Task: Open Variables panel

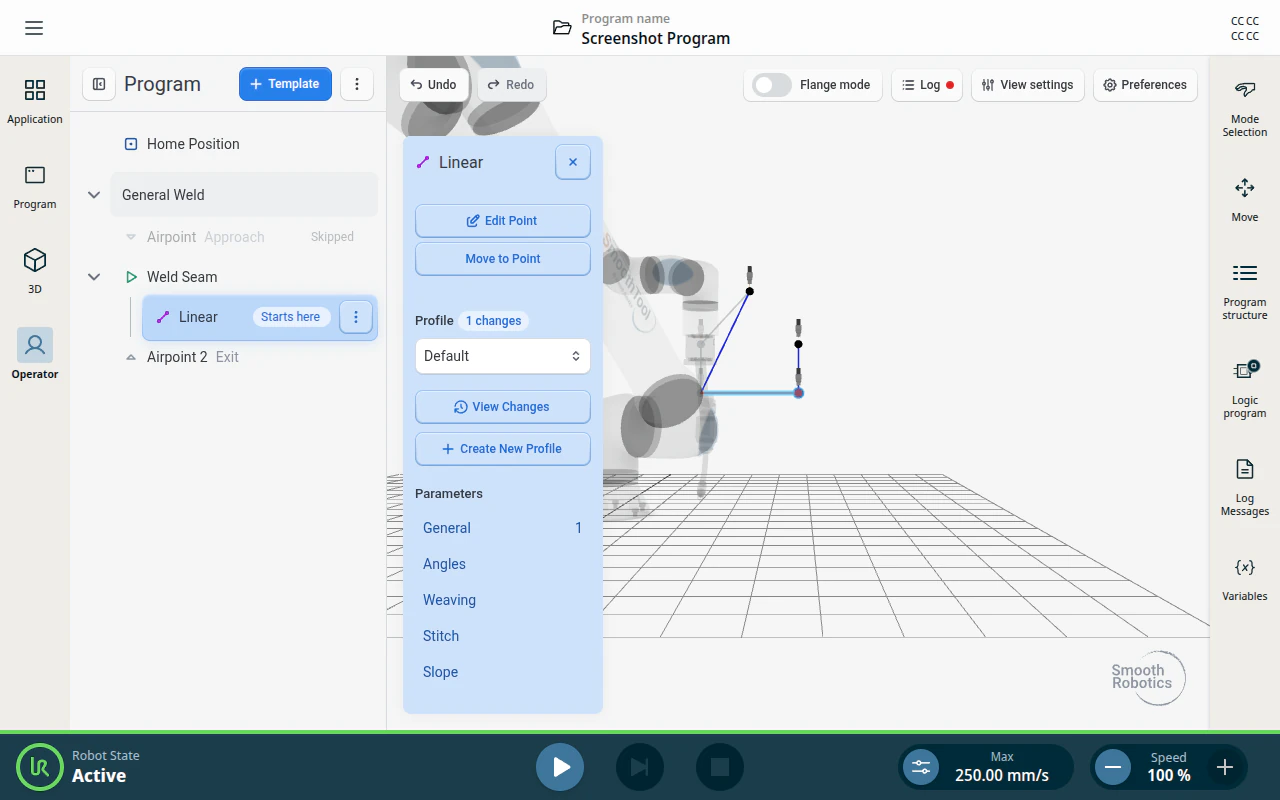Action: [1244, 580]
